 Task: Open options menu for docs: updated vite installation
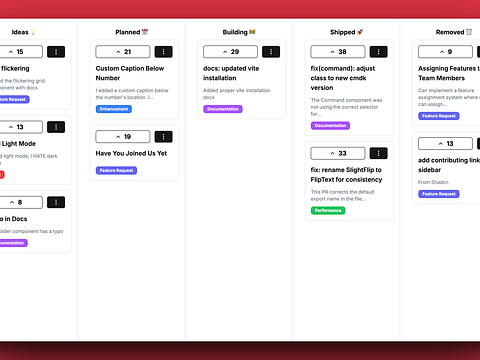coord(271,52)
